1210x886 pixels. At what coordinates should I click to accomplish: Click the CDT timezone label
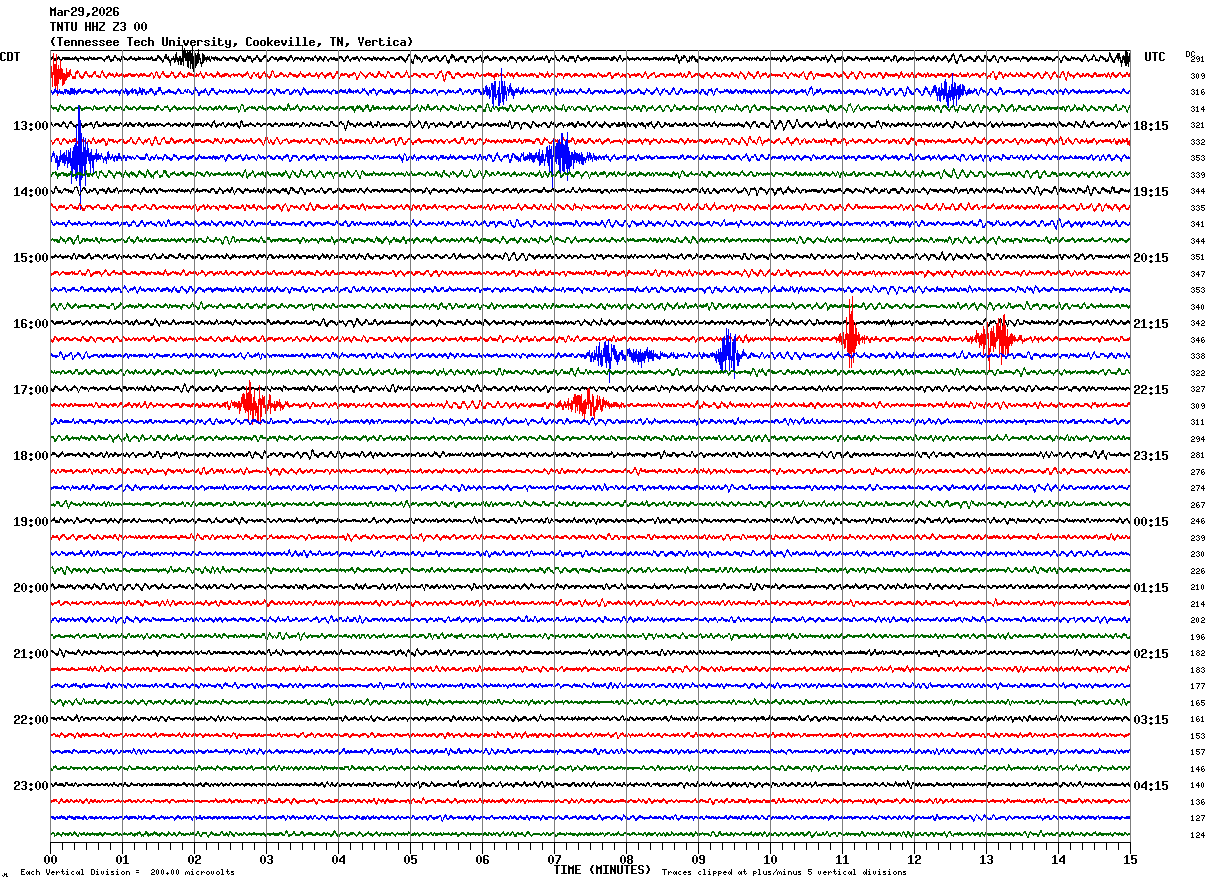click(10, 57)
